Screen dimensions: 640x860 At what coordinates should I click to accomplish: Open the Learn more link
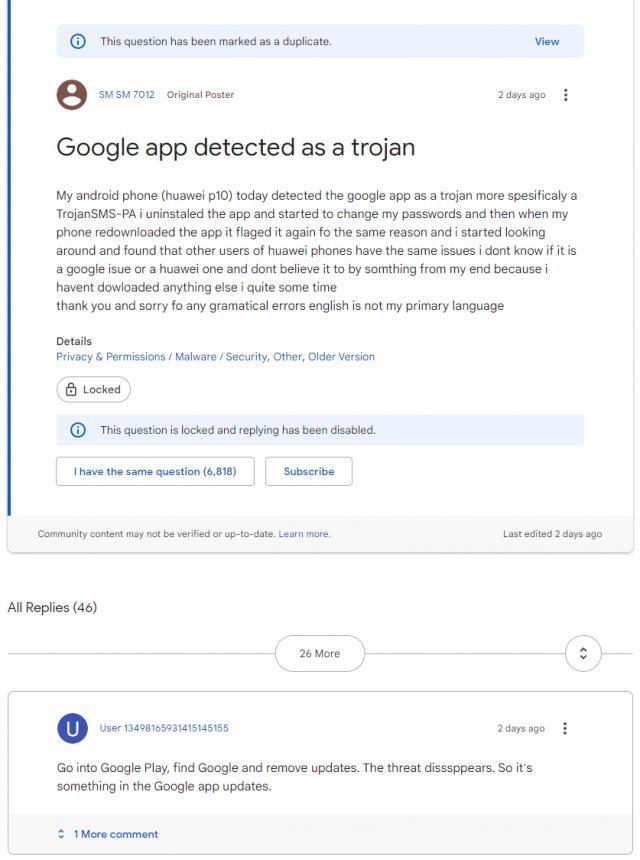pyautogui.click(x=307, y=533)
